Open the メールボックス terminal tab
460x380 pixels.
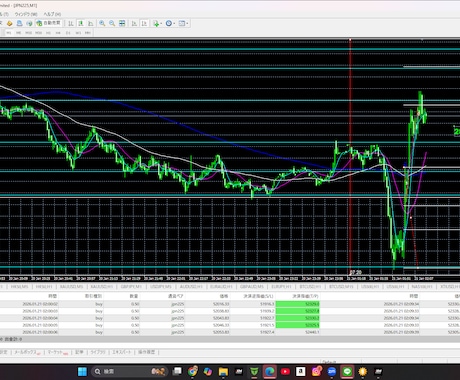[x=27, y=352]
